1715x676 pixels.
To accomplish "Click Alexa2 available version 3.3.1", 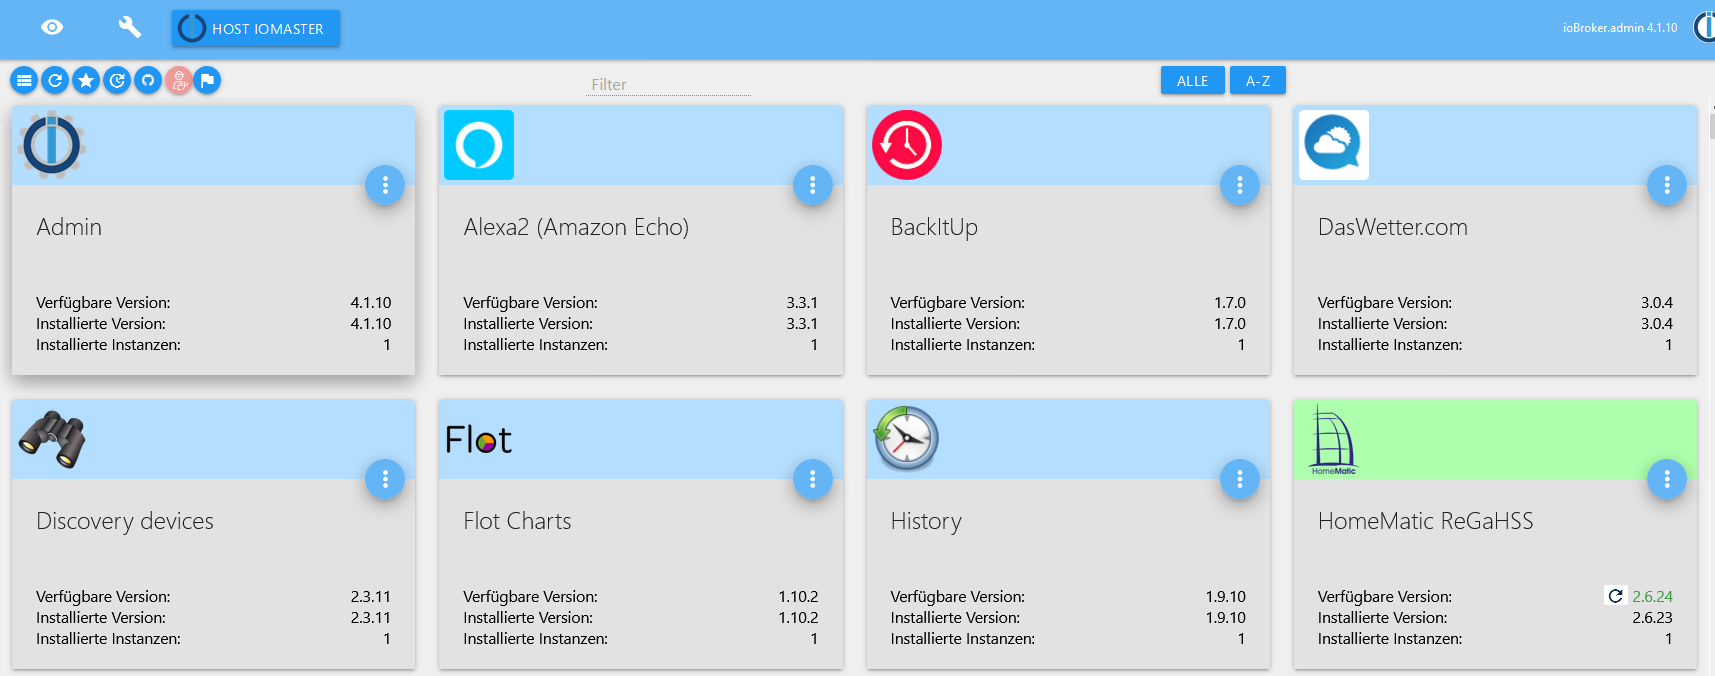I will tap(802, 302).
